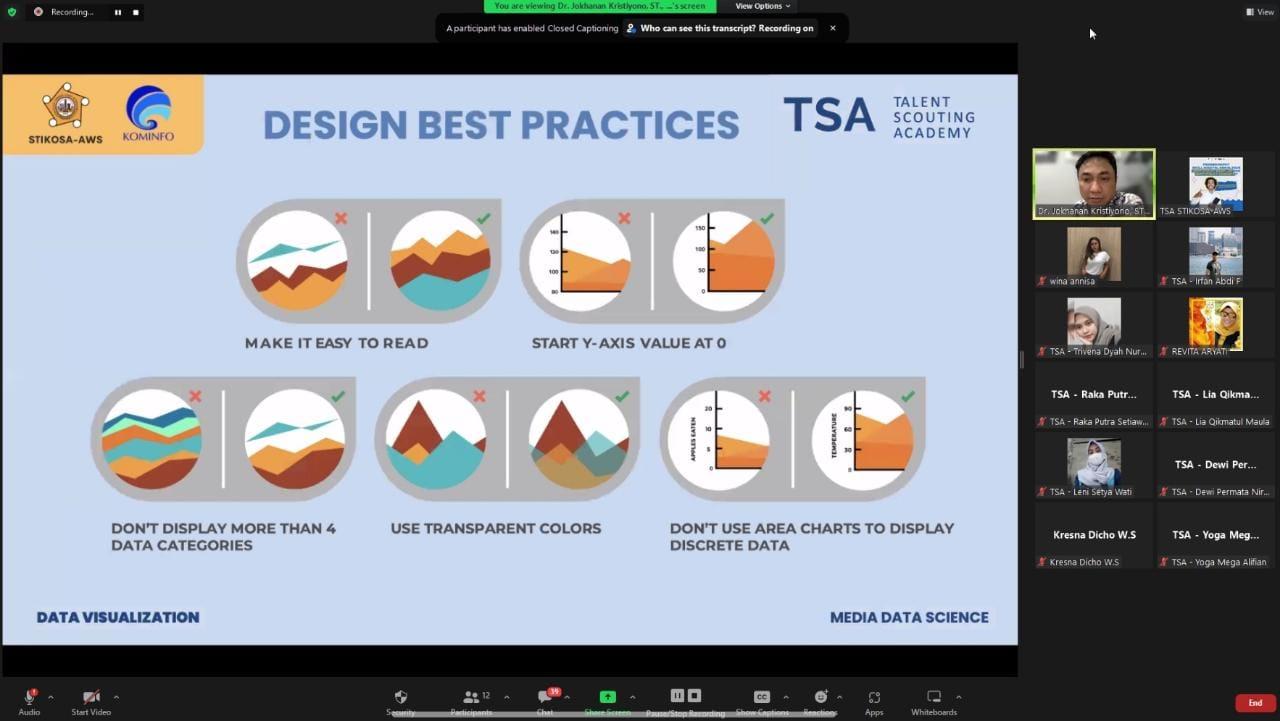Select TSA - Trivena Dyah Nur video tile
Viewport: 1280px width, 721px height.
click(x=1094, y=324)
